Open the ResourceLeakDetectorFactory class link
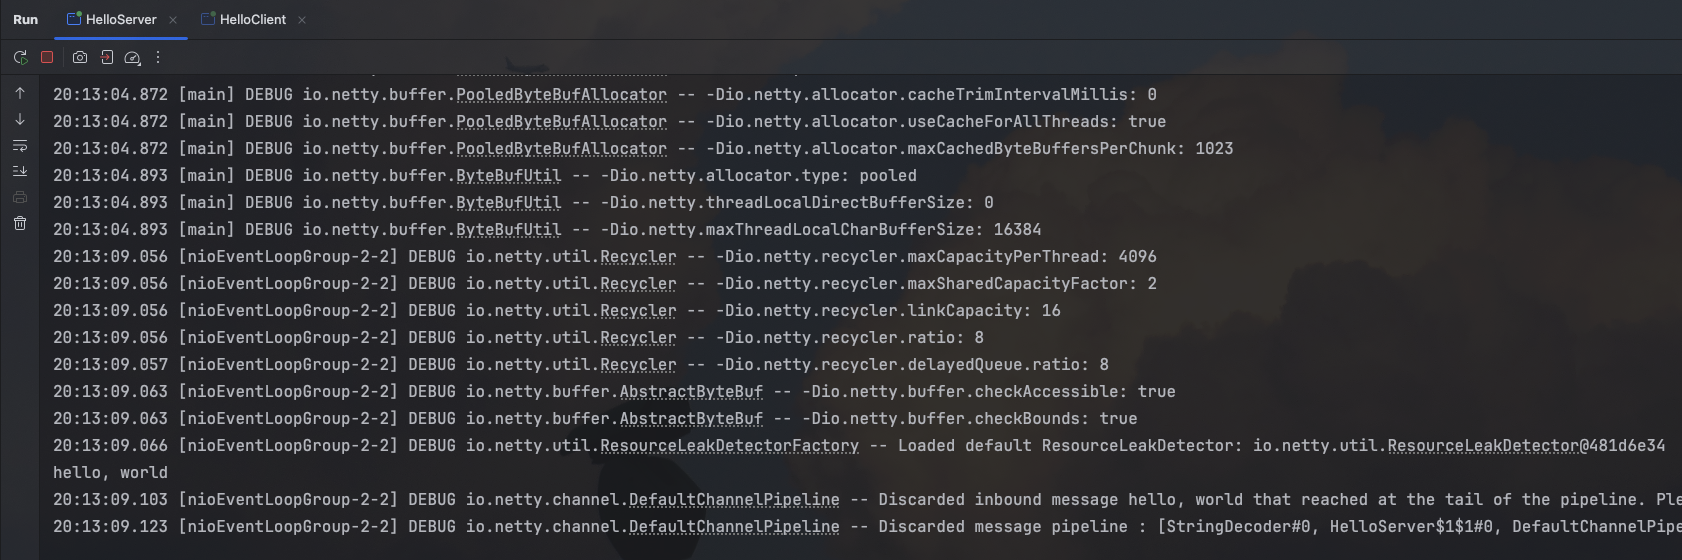 coord(729,446)
